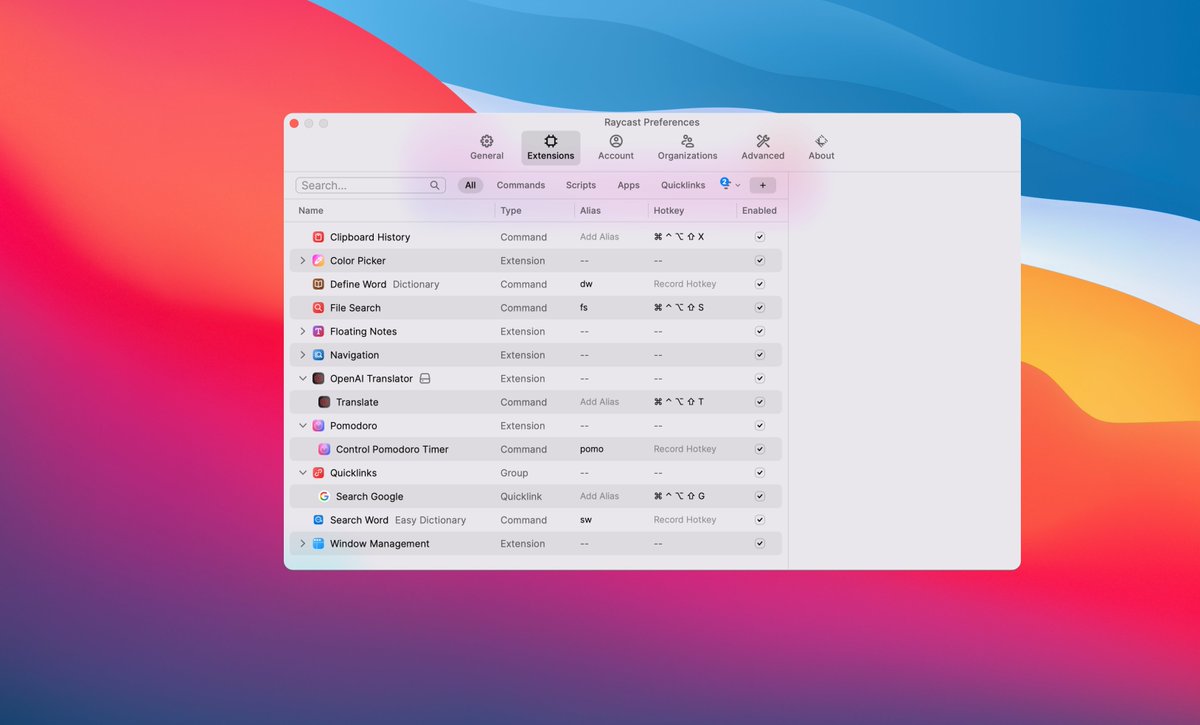Sort by the Name column header
Viewport: 1200px width, 725px height.
click(311, 211)
